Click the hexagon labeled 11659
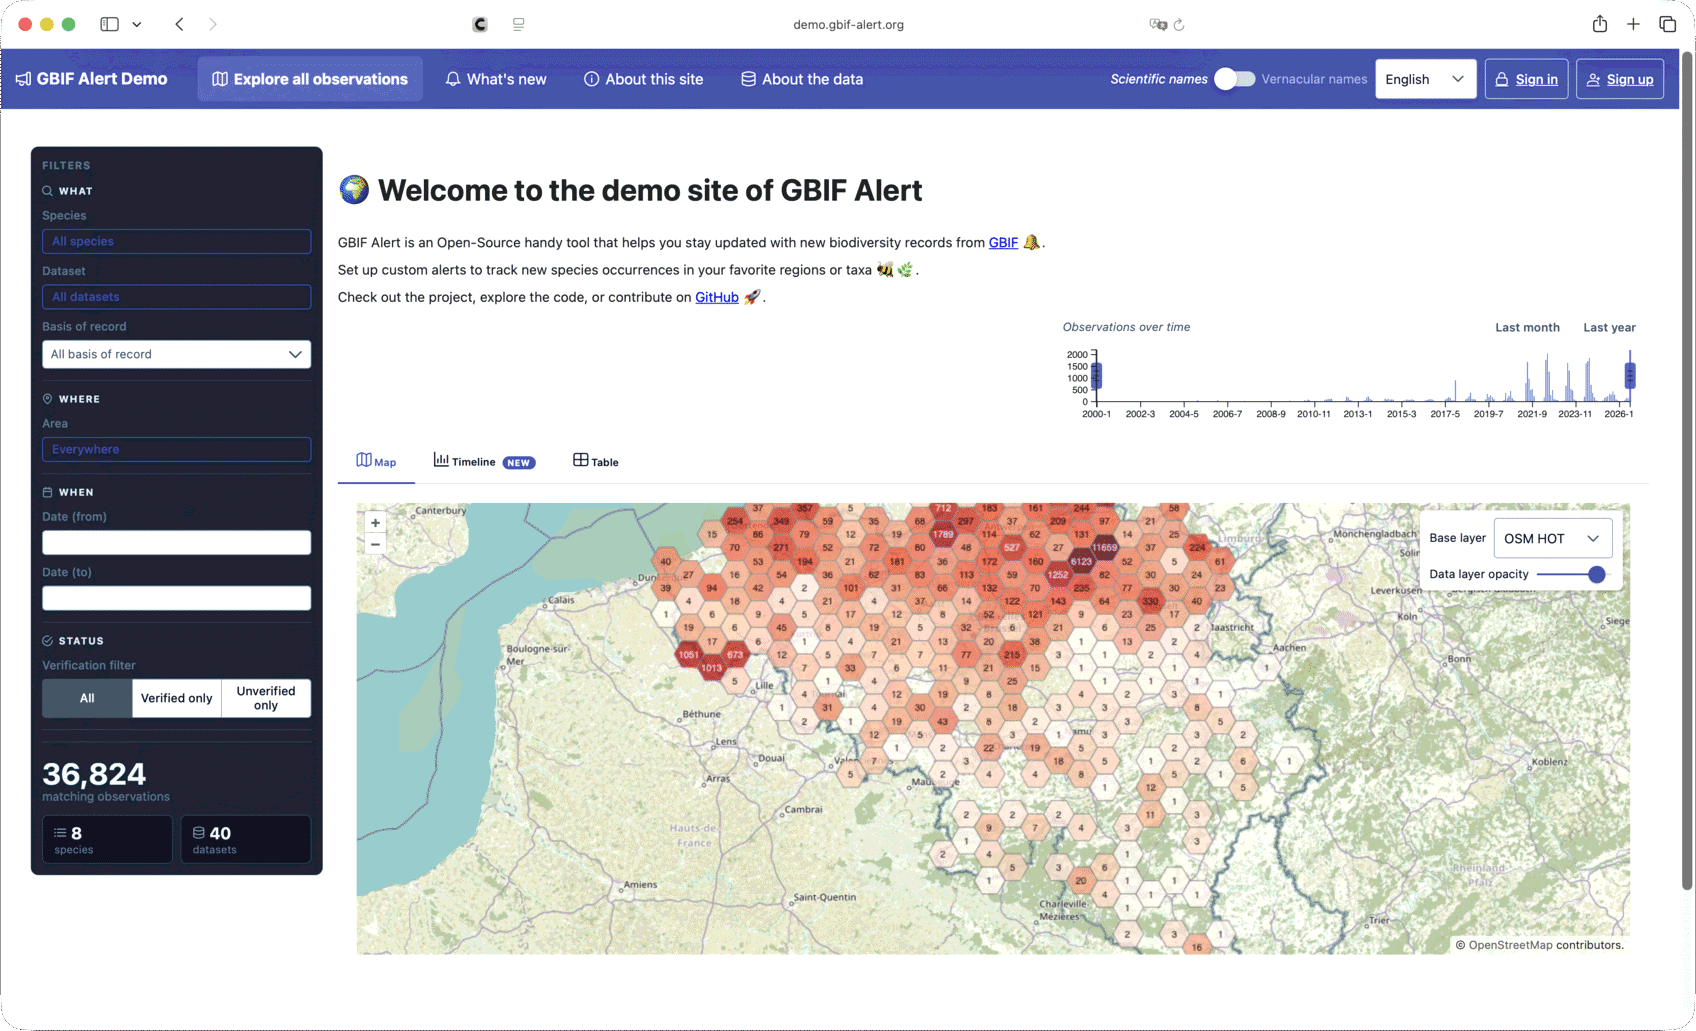Viewport: 1696px width, 1031px height. point(1104,547)
